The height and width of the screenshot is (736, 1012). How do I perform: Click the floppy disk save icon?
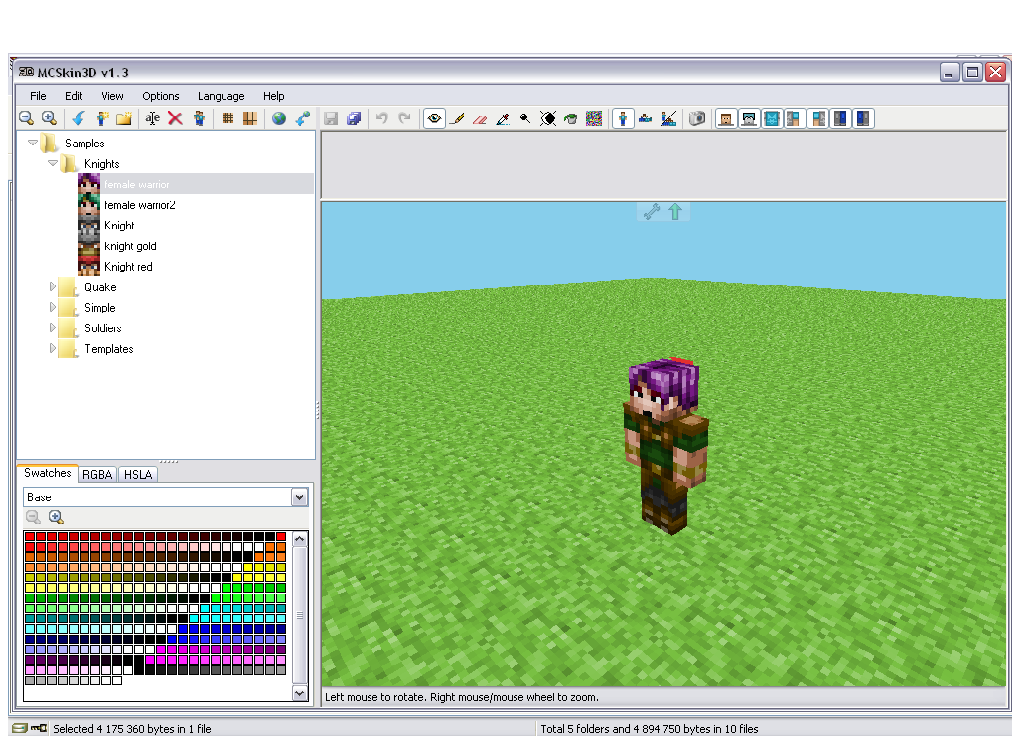point(331,118)
